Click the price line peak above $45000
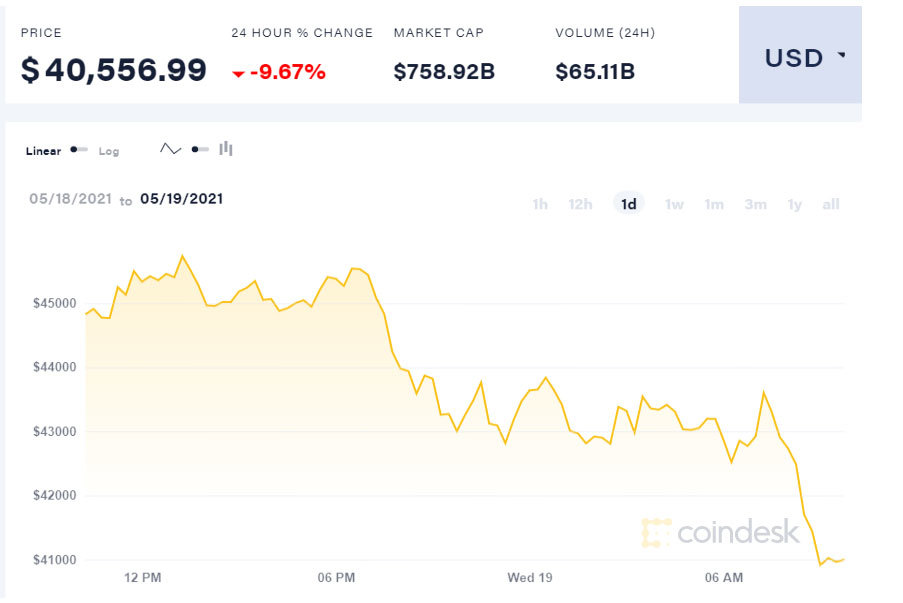 coord(182,256)
